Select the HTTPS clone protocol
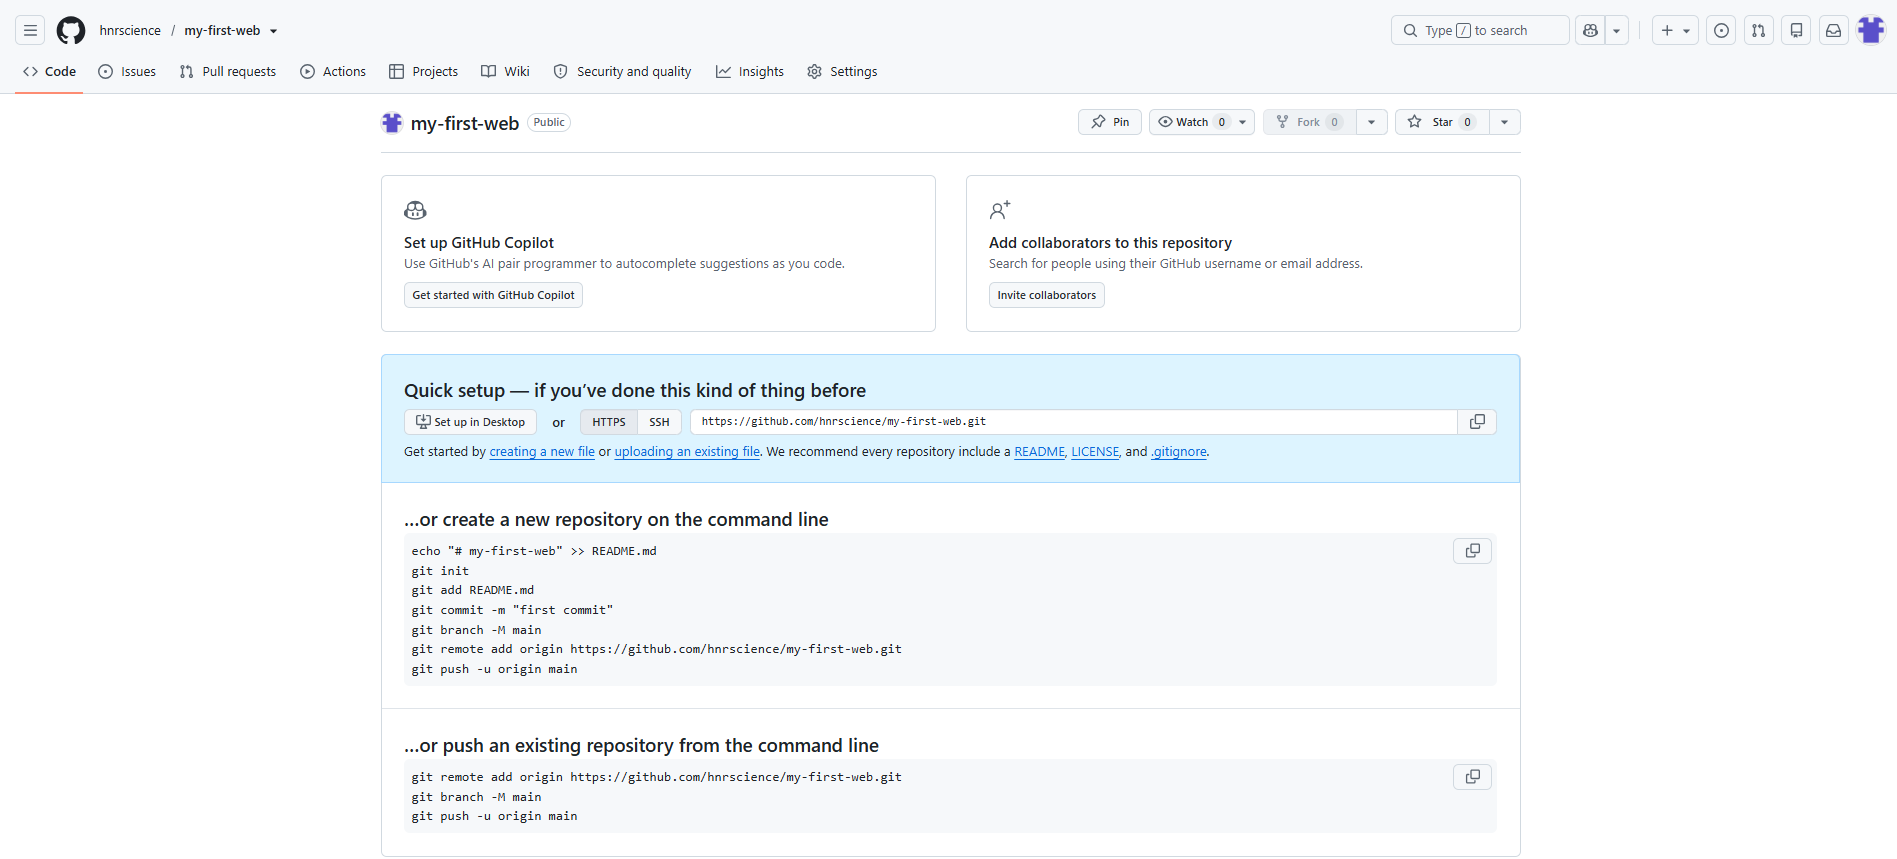1897x859 pixels. point(608,422)
